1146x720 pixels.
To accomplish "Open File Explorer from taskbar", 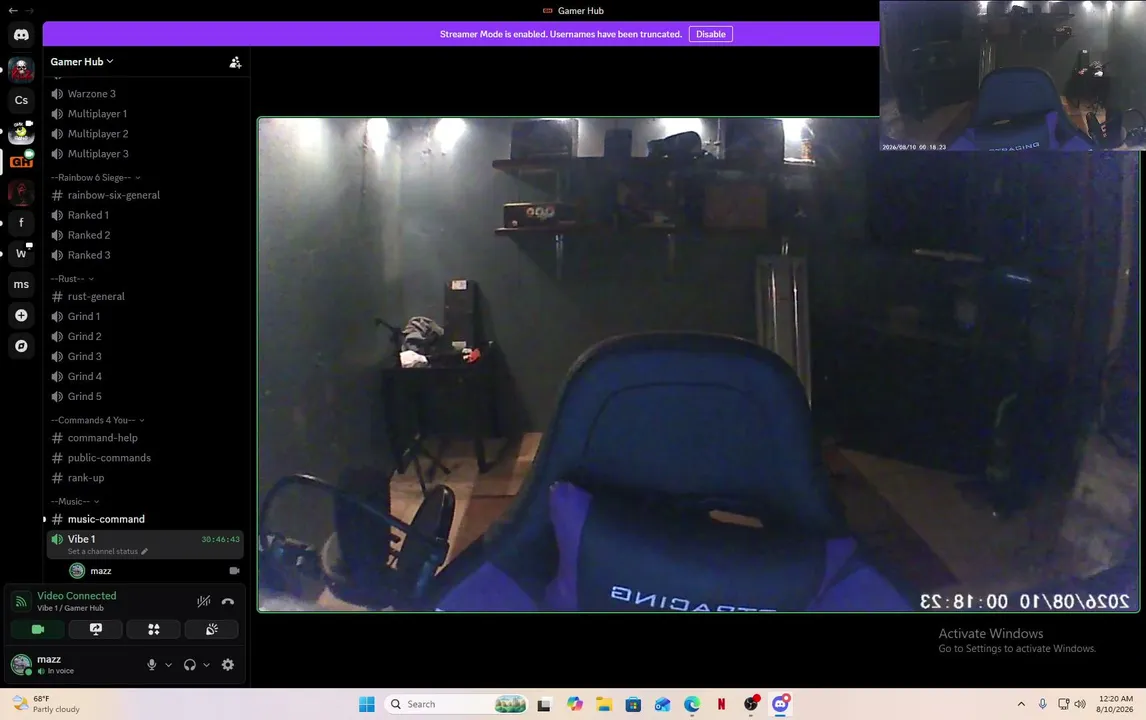I will pyautogui.click(x=604, y=704).
